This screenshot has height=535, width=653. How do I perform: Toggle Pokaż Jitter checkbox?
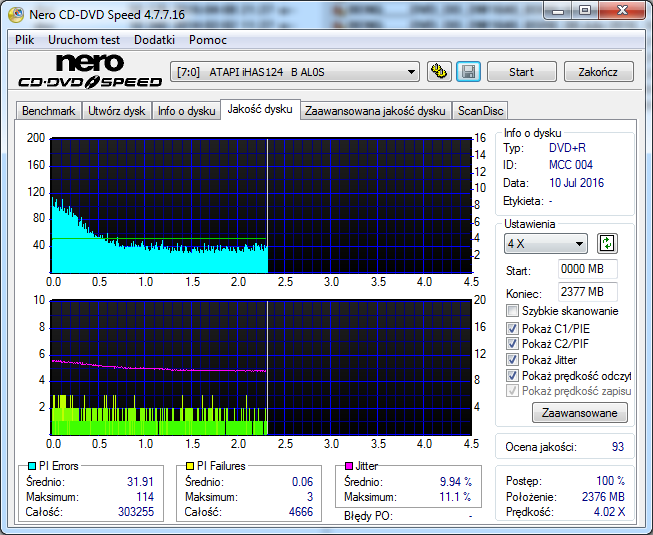click(512, 360)
